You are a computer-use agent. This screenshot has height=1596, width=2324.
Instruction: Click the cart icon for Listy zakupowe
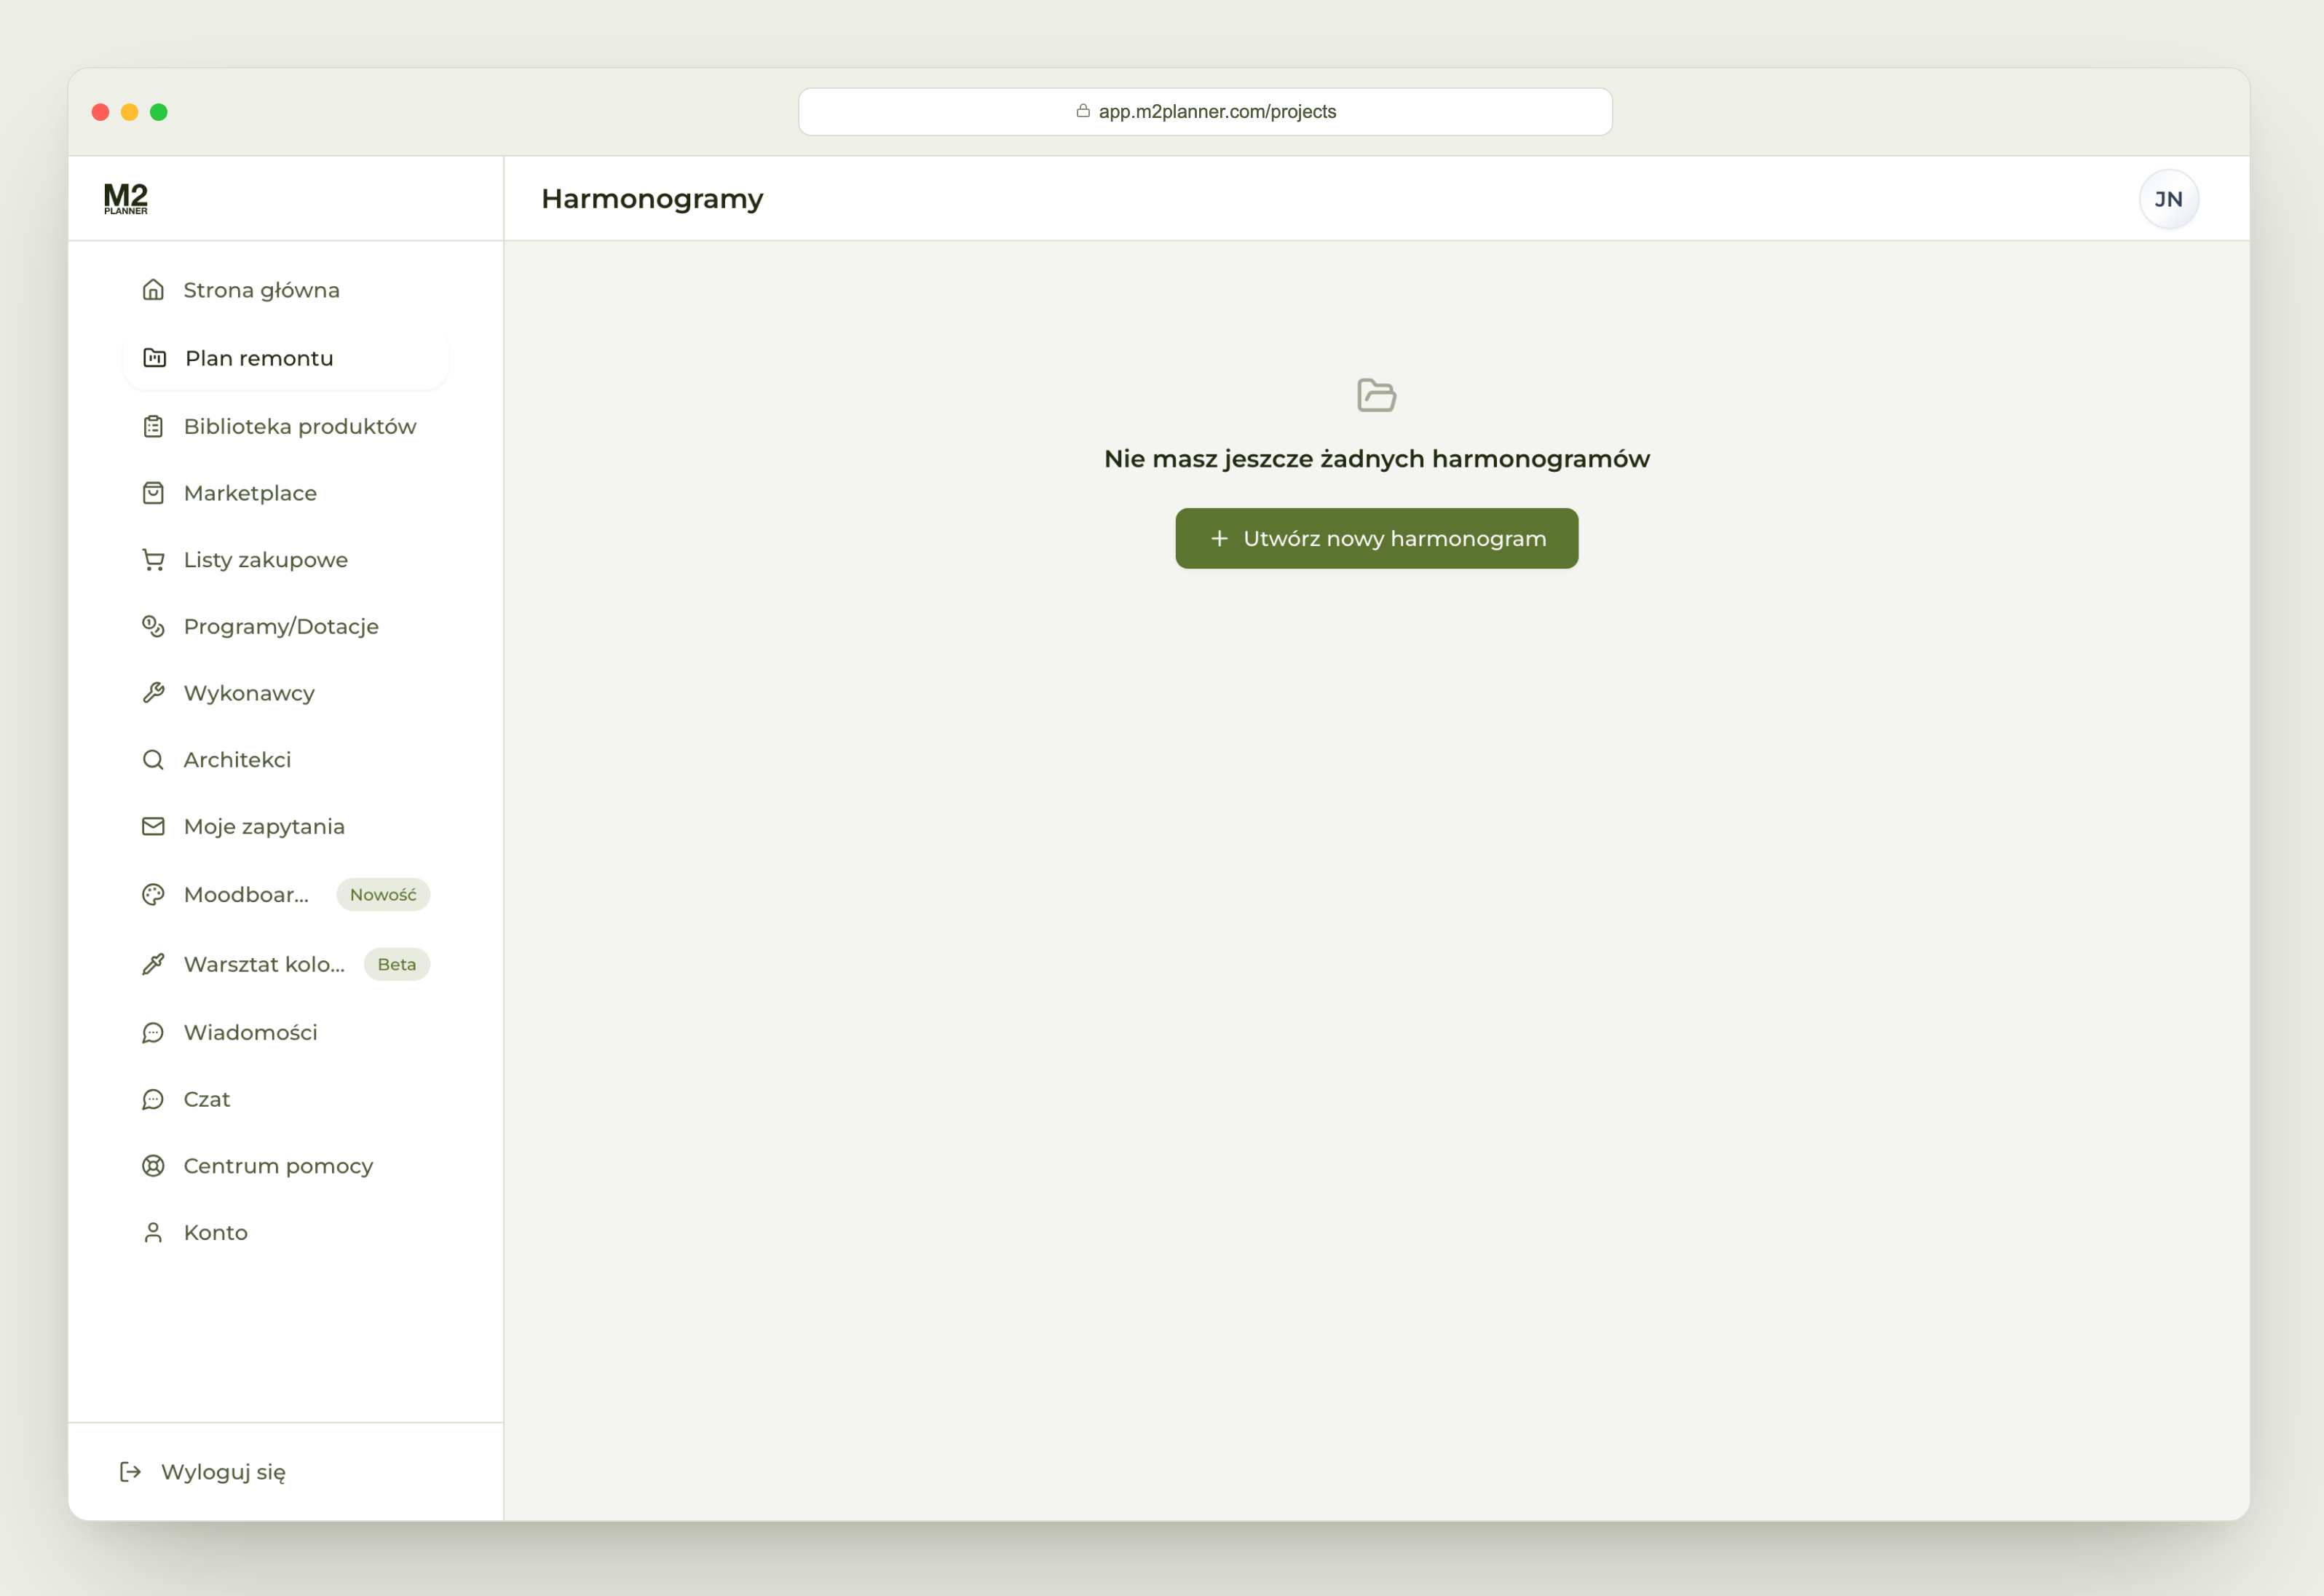coord(153,560)
